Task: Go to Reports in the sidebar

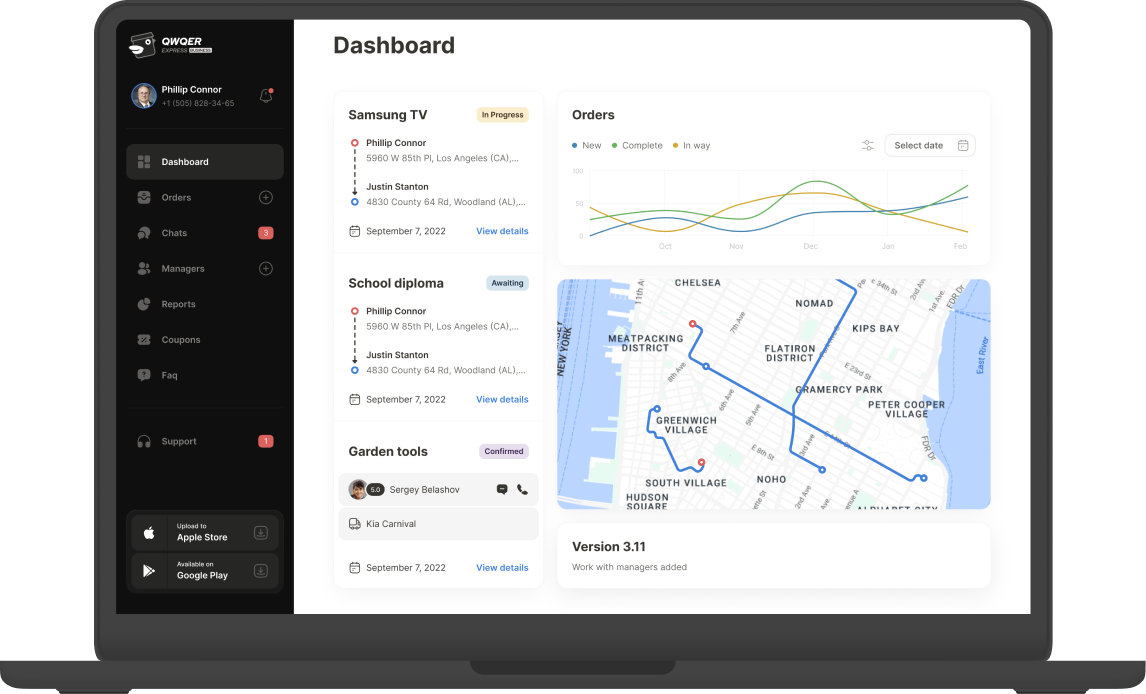Action: click(x=178, y=304)
